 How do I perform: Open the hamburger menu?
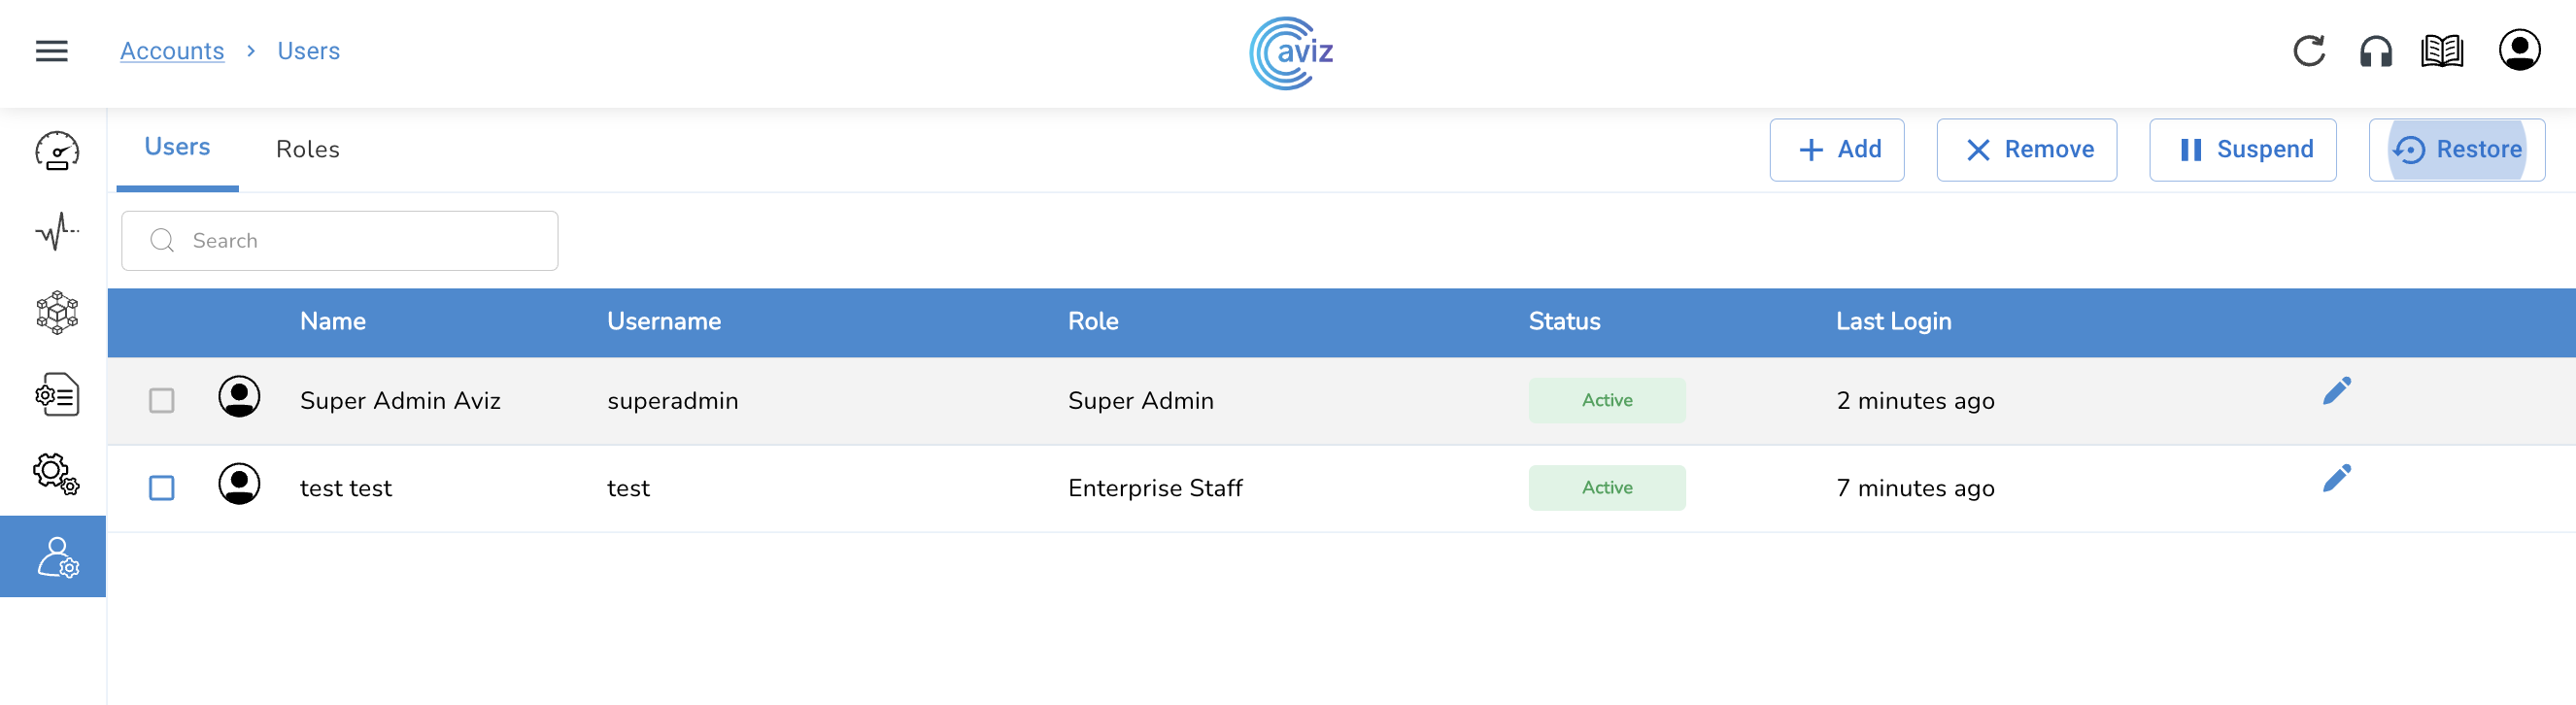coord(52,51)
